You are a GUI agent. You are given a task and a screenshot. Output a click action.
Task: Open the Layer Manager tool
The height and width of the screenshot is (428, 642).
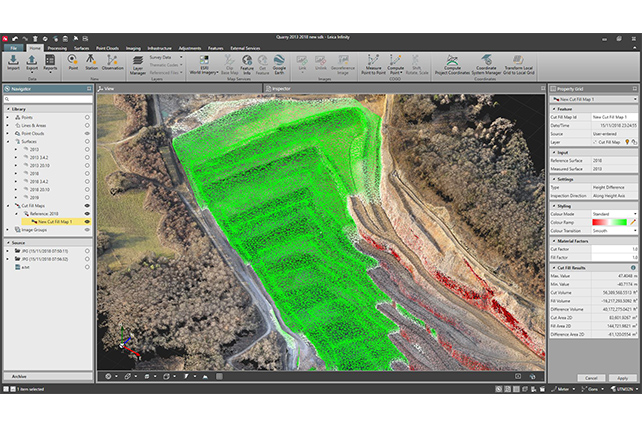[138, 66]
